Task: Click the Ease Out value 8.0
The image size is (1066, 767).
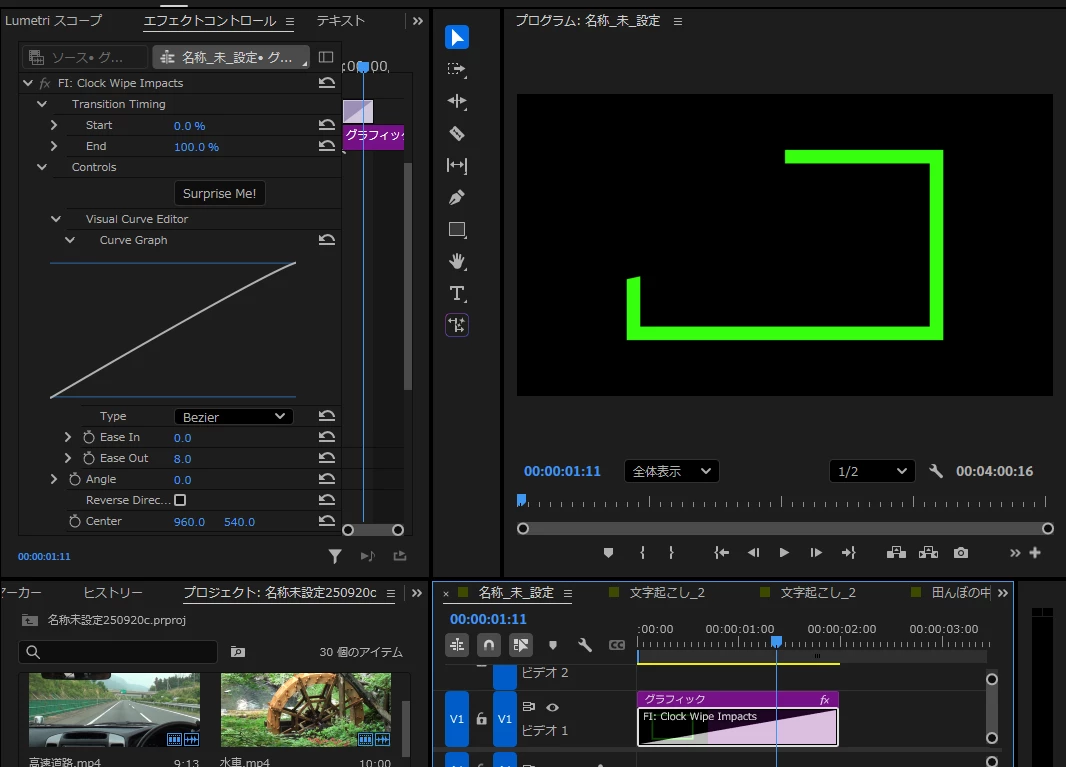Action: pyautogui.click(x=182, y=459)
